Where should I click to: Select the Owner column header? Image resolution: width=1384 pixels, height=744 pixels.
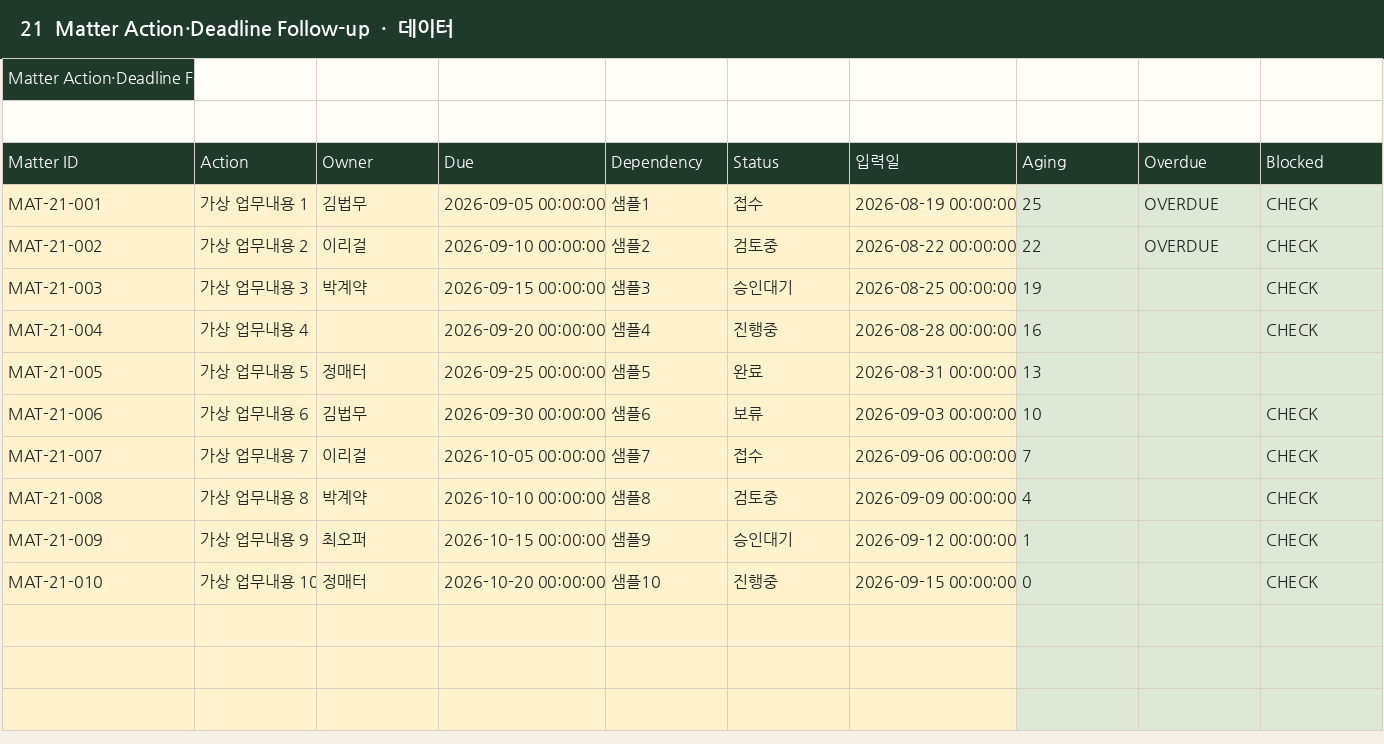[x=377, y=163]
